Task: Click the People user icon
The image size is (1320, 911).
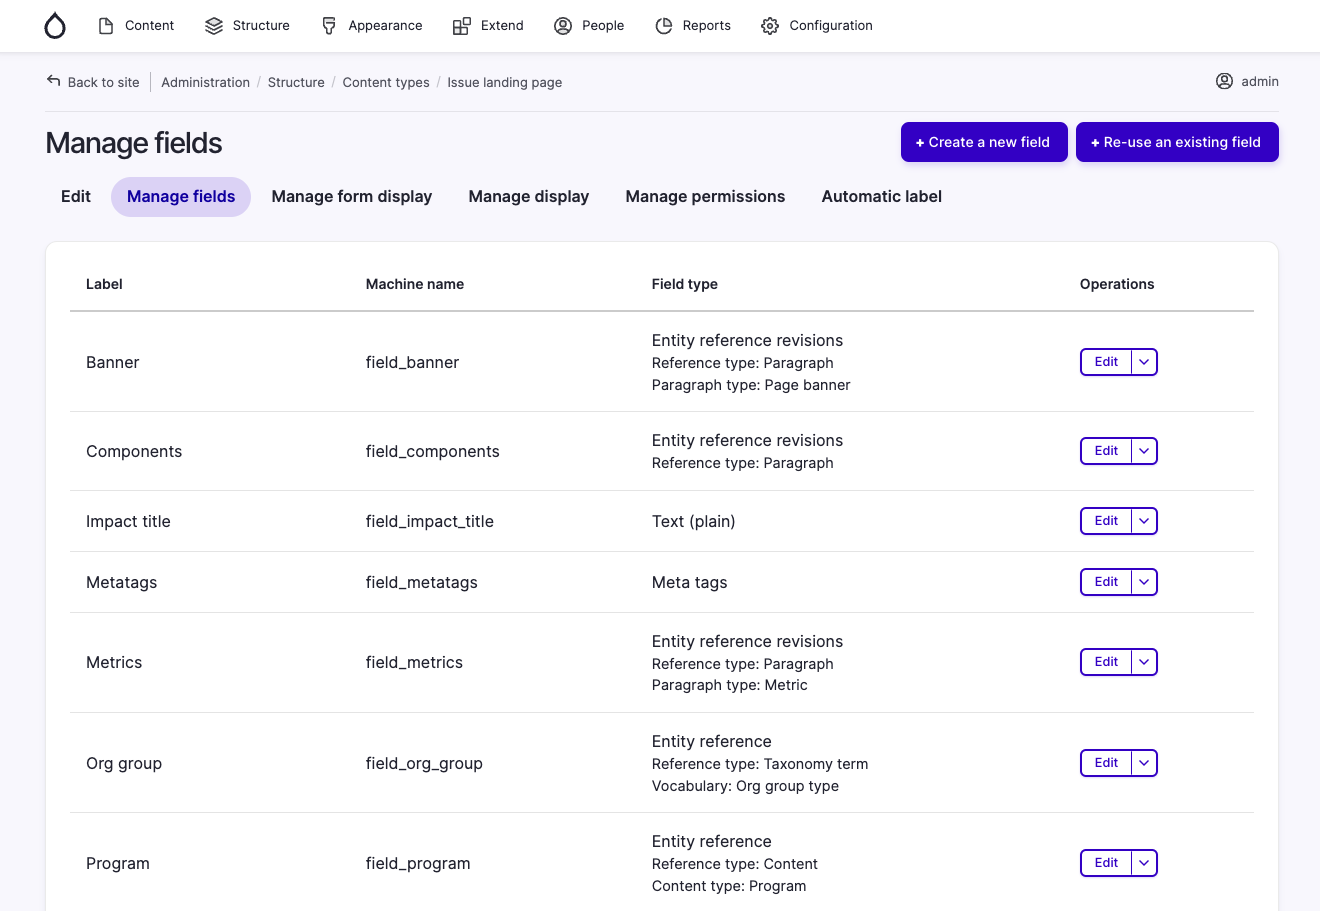Action: click(563, 26)
